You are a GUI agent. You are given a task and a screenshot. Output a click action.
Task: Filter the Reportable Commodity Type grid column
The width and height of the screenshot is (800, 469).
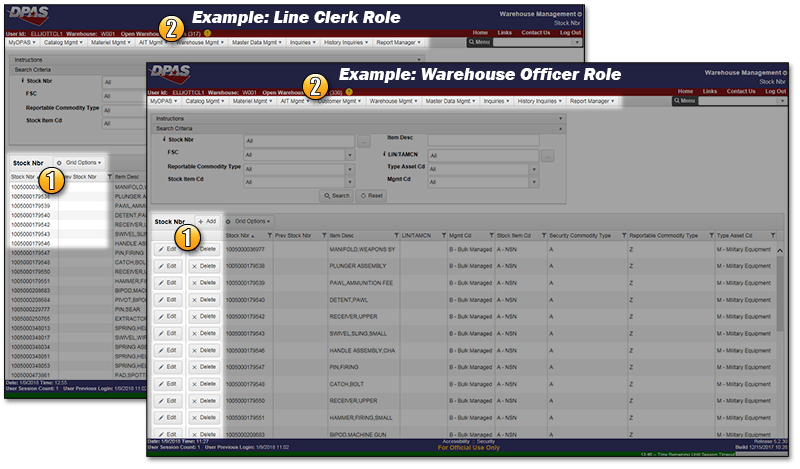(x=711, y=236)
